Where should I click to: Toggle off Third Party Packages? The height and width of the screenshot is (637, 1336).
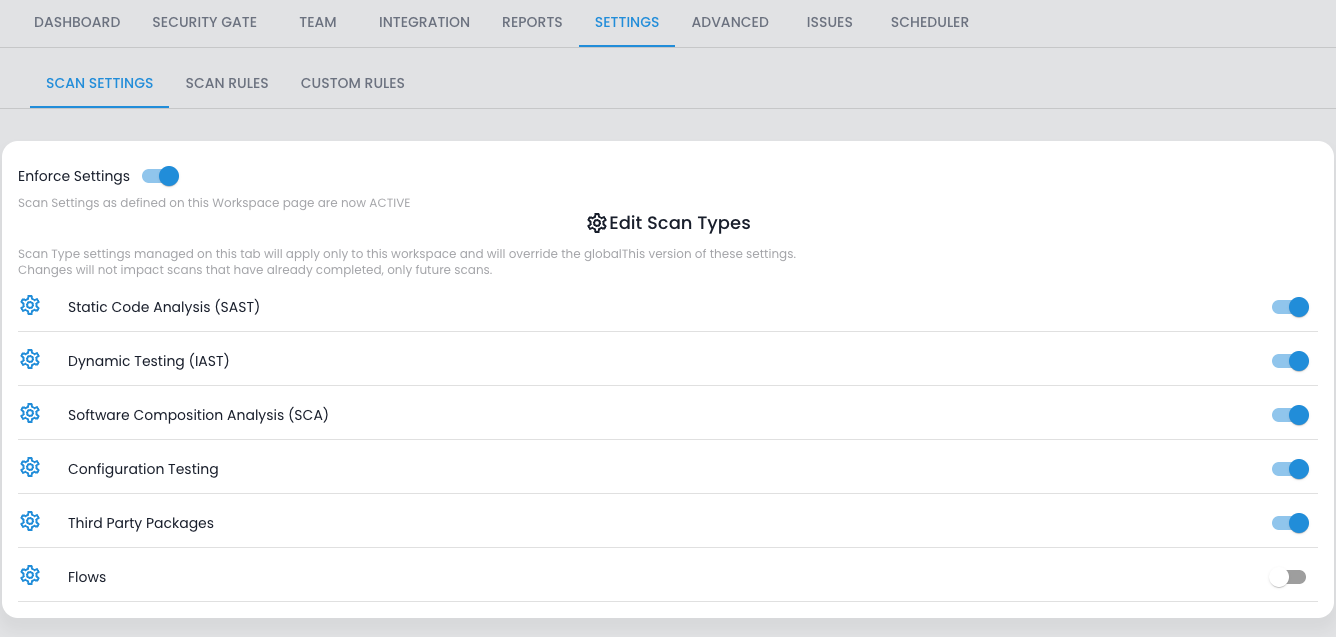(x=1290, y=523)
